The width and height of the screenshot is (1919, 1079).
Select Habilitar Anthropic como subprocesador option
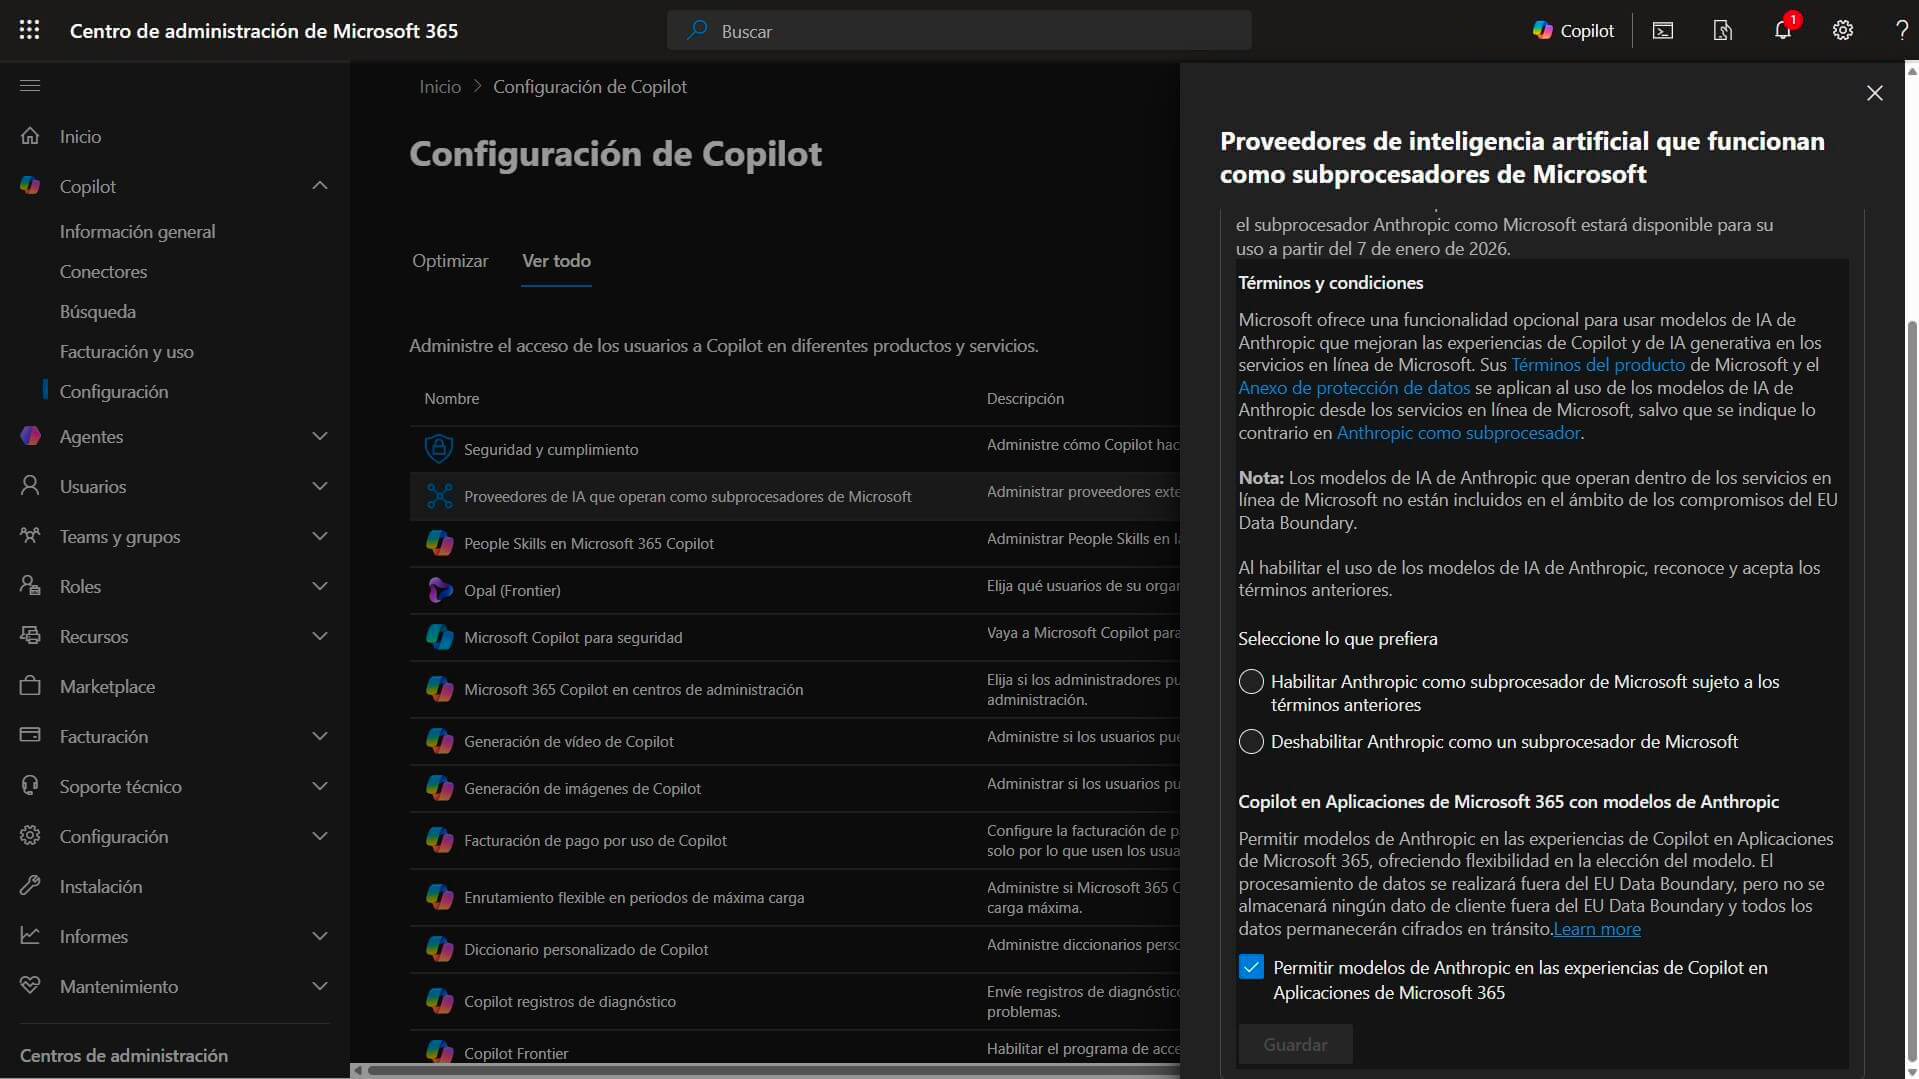tap(1251, 682)
